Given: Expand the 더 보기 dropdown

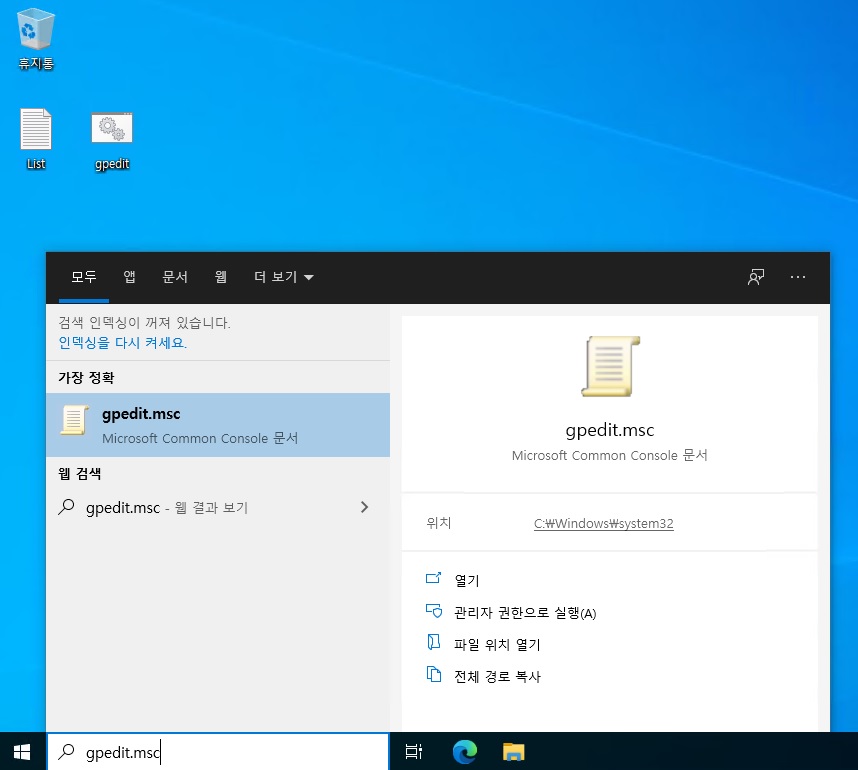Looking at the screenshot, I should point(283,277).
